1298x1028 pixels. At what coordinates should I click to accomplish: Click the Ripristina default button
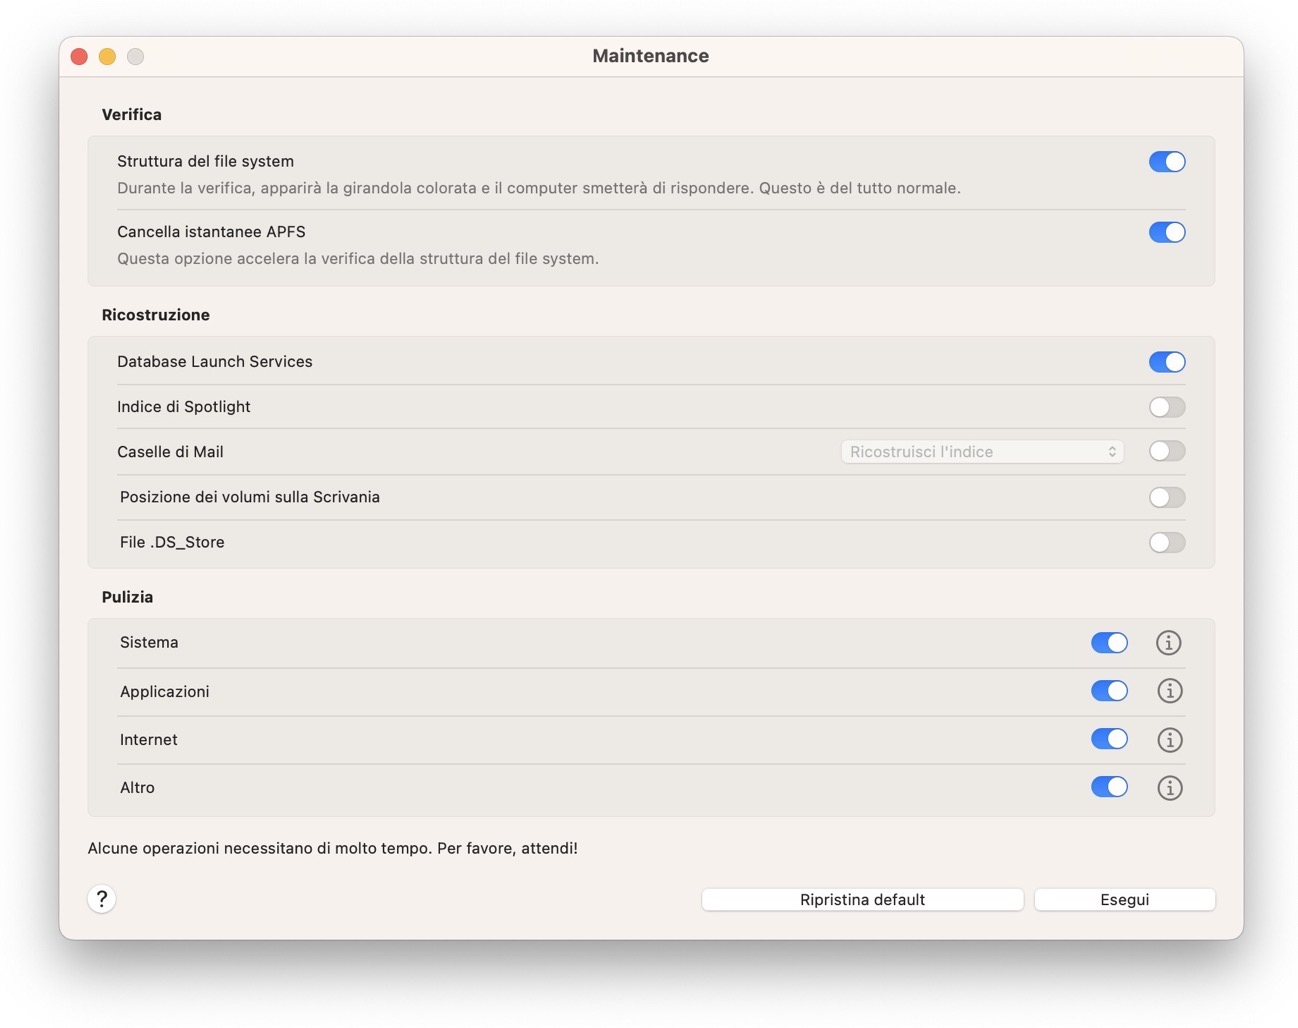click(861, 899)
